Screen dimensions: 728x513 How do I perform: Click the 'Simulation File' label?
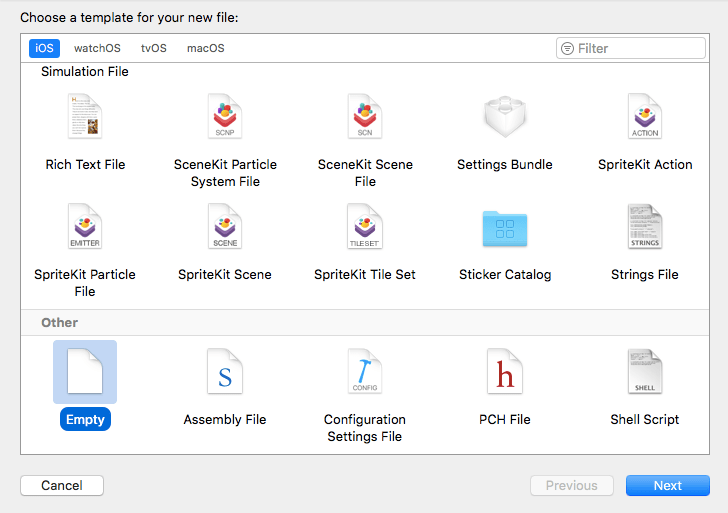pyautogui.click(x=84, y=71)
